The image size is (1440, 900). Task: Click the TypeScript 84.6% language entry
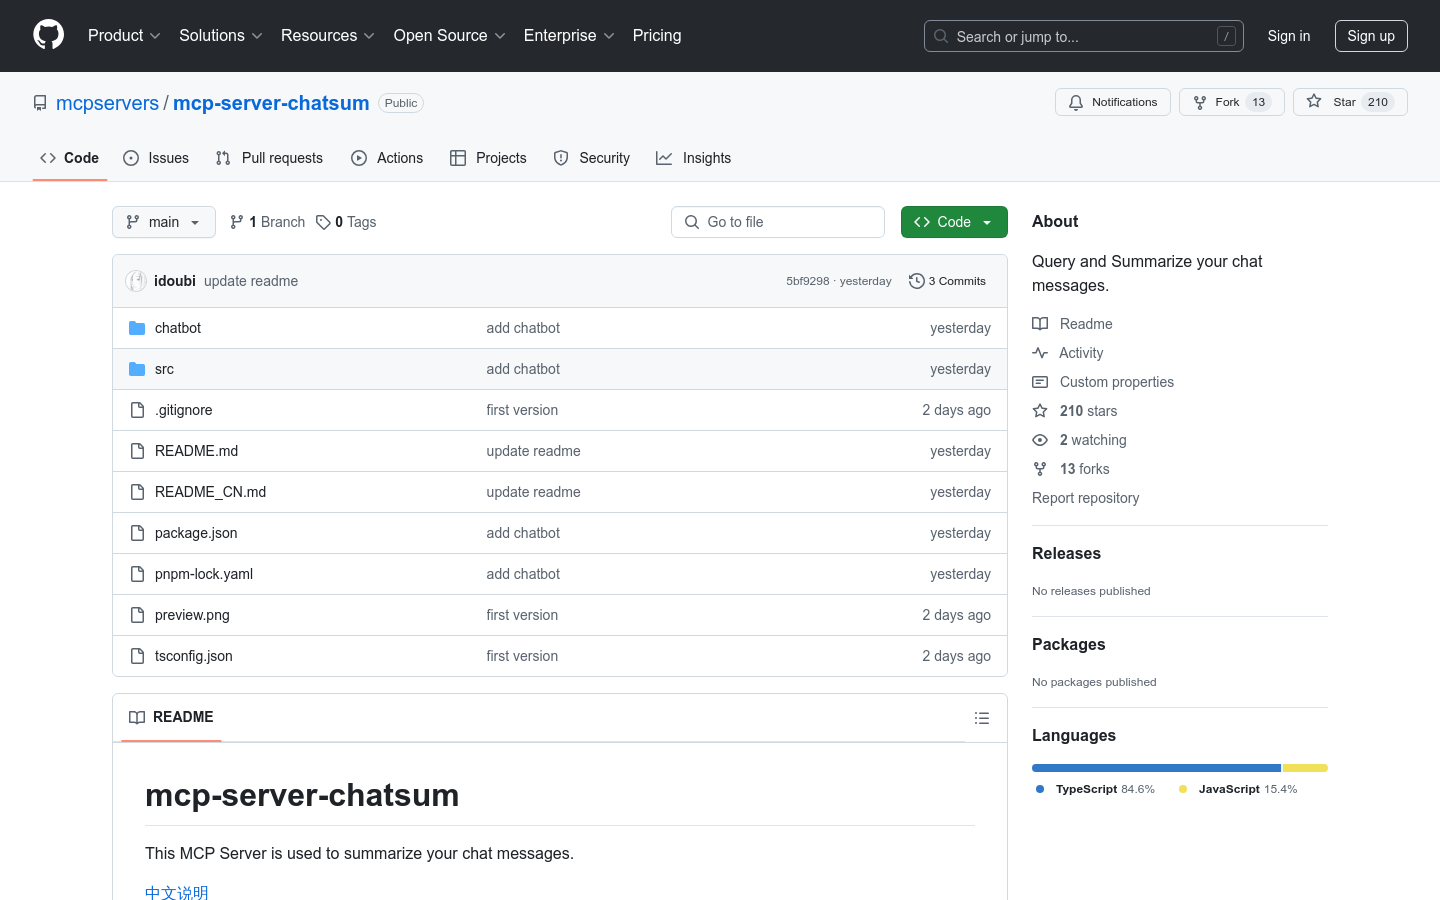(x=1096, y=789)
